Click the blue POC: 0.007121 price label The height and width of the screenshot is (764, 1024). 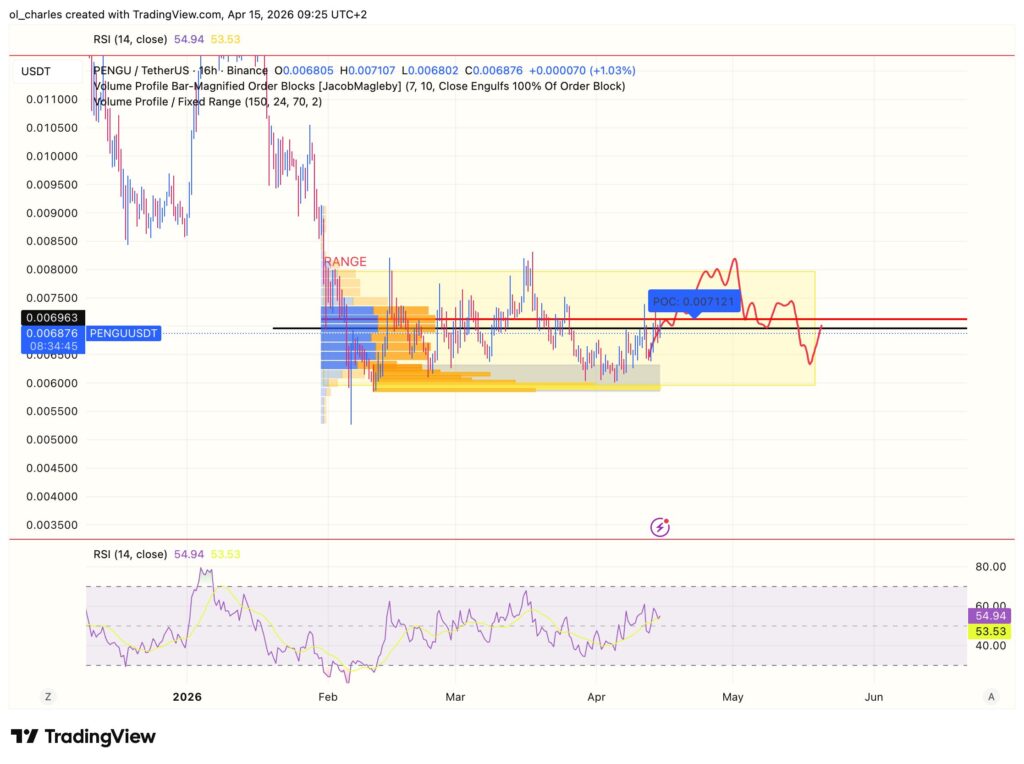(695, 300)
